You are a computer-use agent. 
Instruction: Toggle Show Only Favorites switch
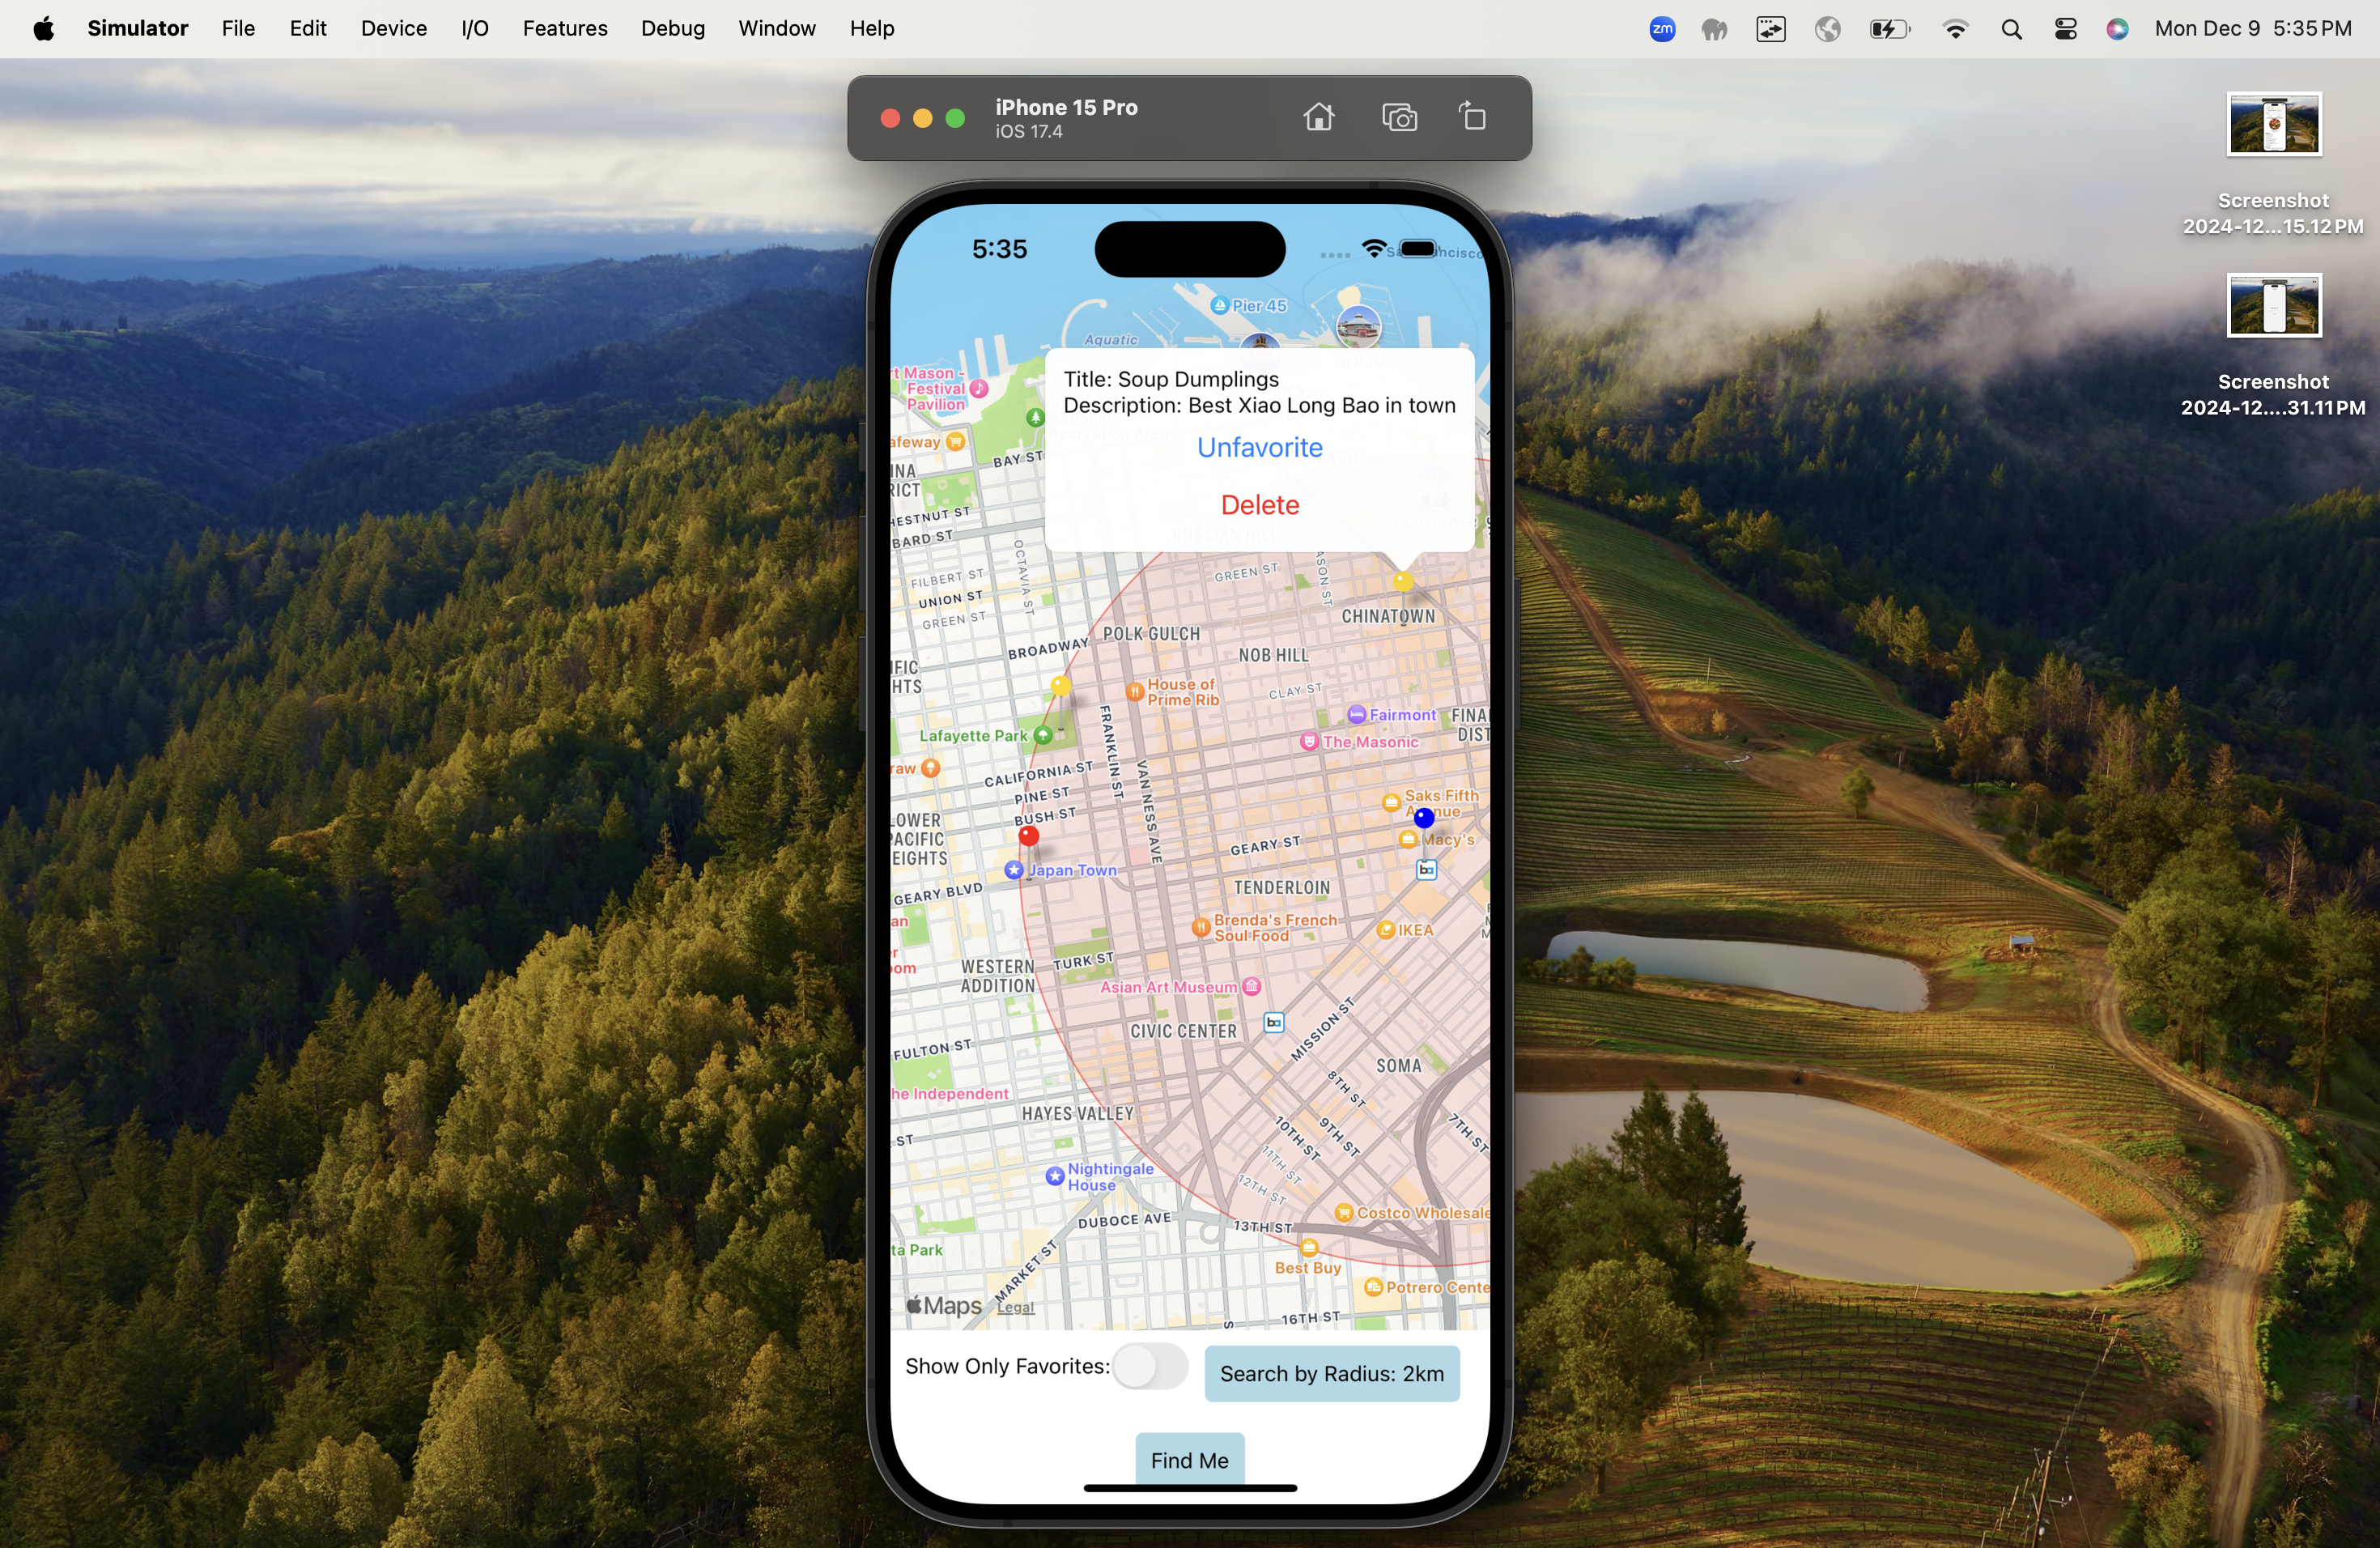click(x=1149, y=1366)
